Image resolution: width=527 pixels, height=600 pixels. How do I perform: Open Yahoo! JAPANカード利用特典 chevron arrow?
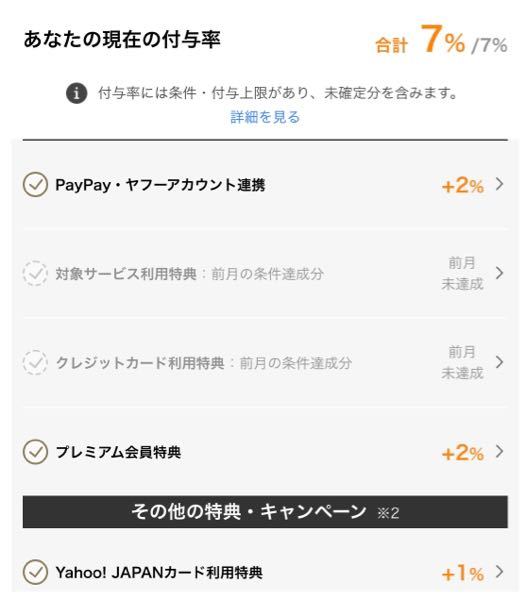click(499, 572)
